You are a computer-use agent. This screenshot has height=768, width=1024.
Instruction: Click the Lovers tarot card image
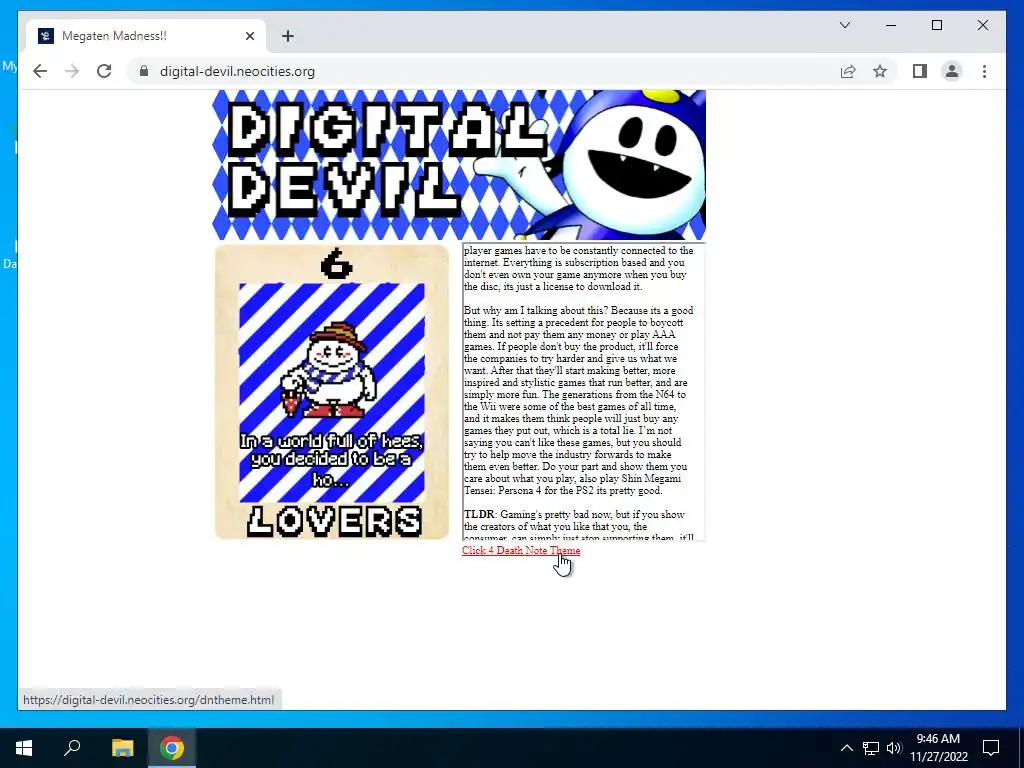point(332,392)
